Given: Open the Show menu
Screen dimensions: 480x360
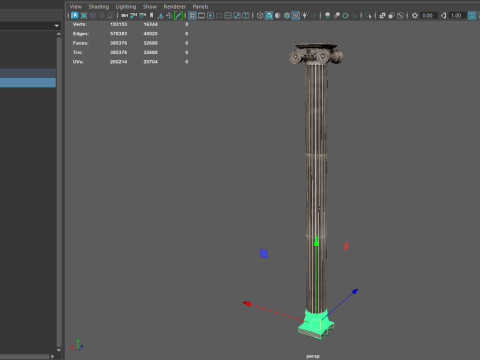Looking at the screenshot, I should click(x=150, y=7).
